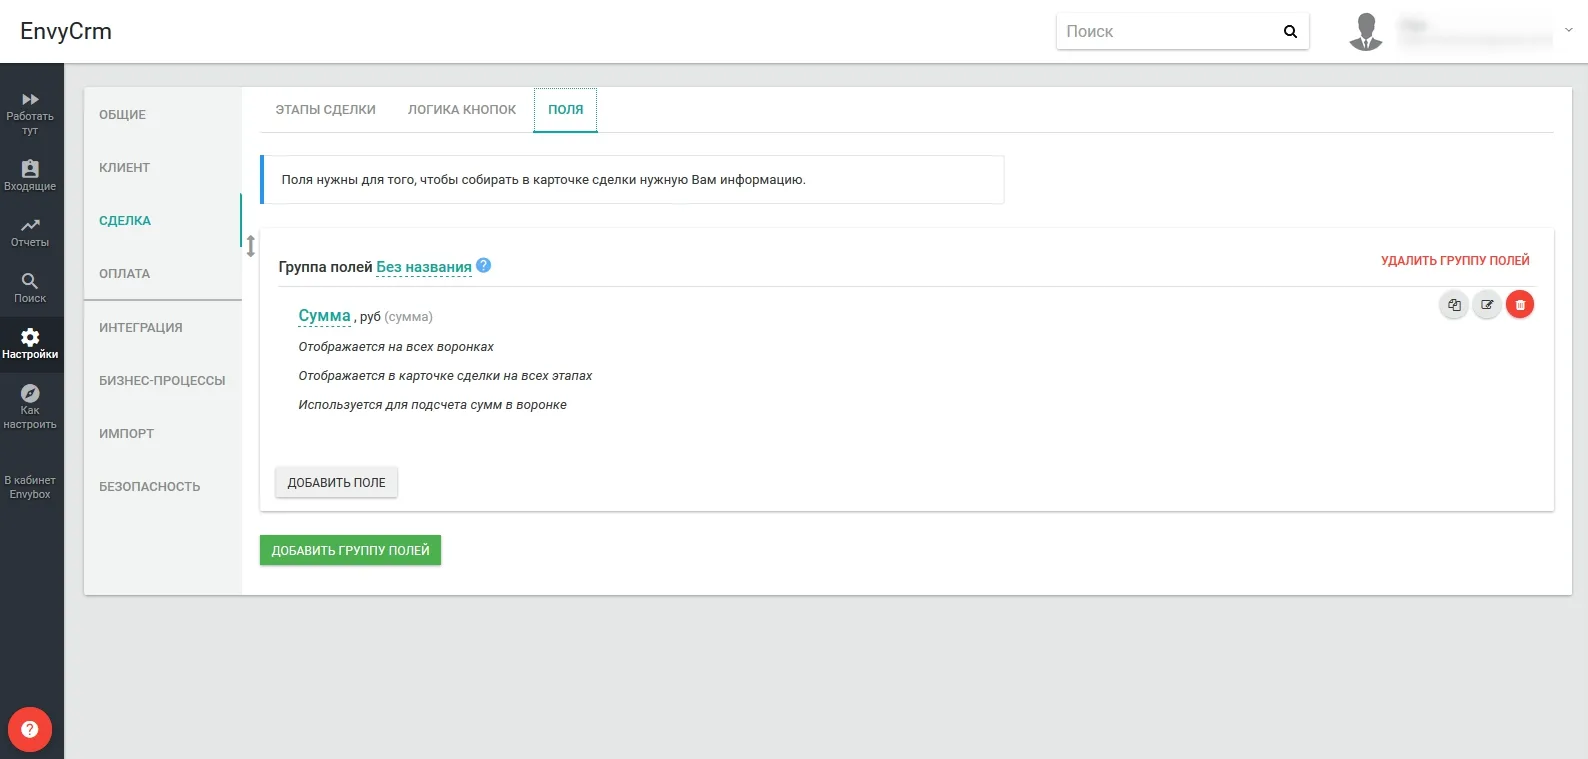
Task: Open Работать тут in the sidebar
Action: 30,114
